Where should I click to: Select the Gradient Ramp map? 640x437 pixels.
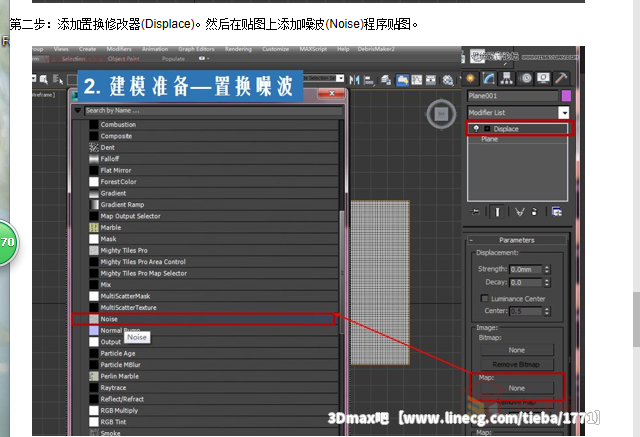tap(213, 204)
